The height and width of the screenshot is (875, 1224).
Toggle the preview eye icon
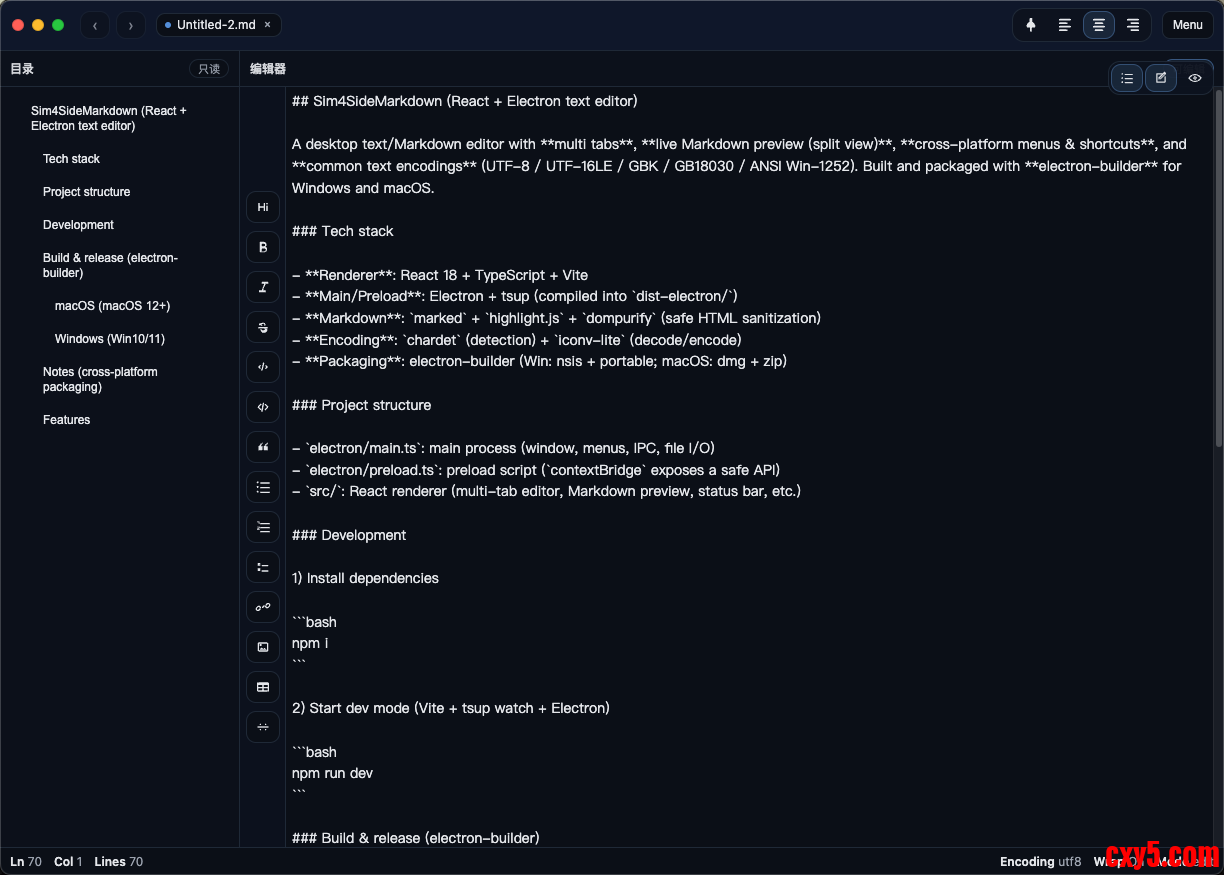[1195, 78]
